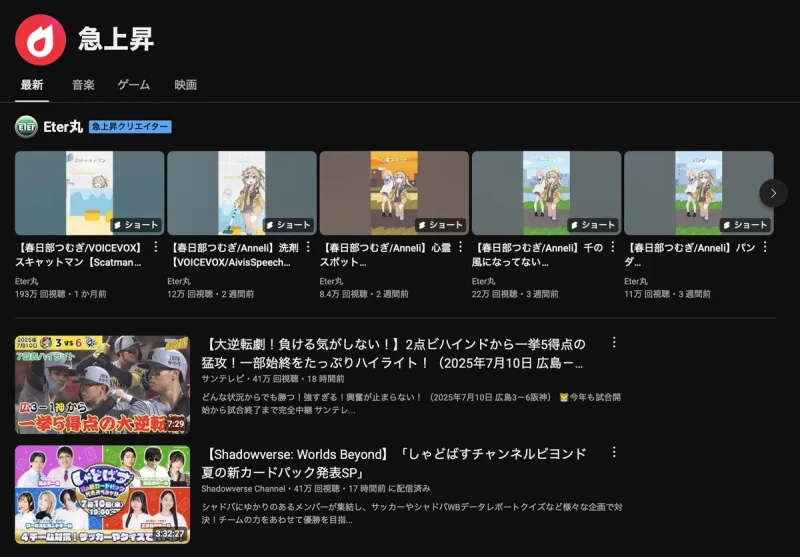This screenshot has height=557, width=800.
Task: Click the 急上昇クリエイター badge
Action: pos(130,126)
